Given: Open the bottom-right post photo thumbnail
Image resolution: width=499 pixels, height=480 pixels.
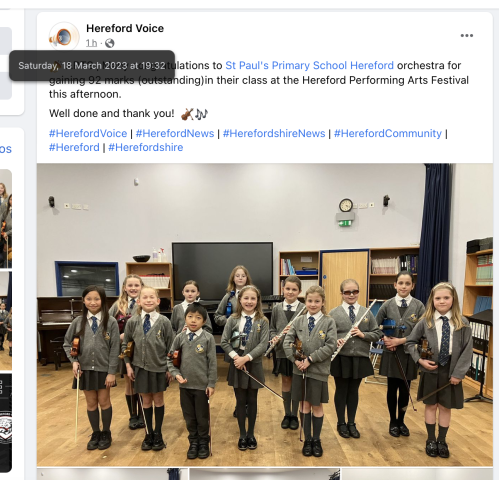Looking at the screenshot, I should pyautogui.click(x=417, y=474).
